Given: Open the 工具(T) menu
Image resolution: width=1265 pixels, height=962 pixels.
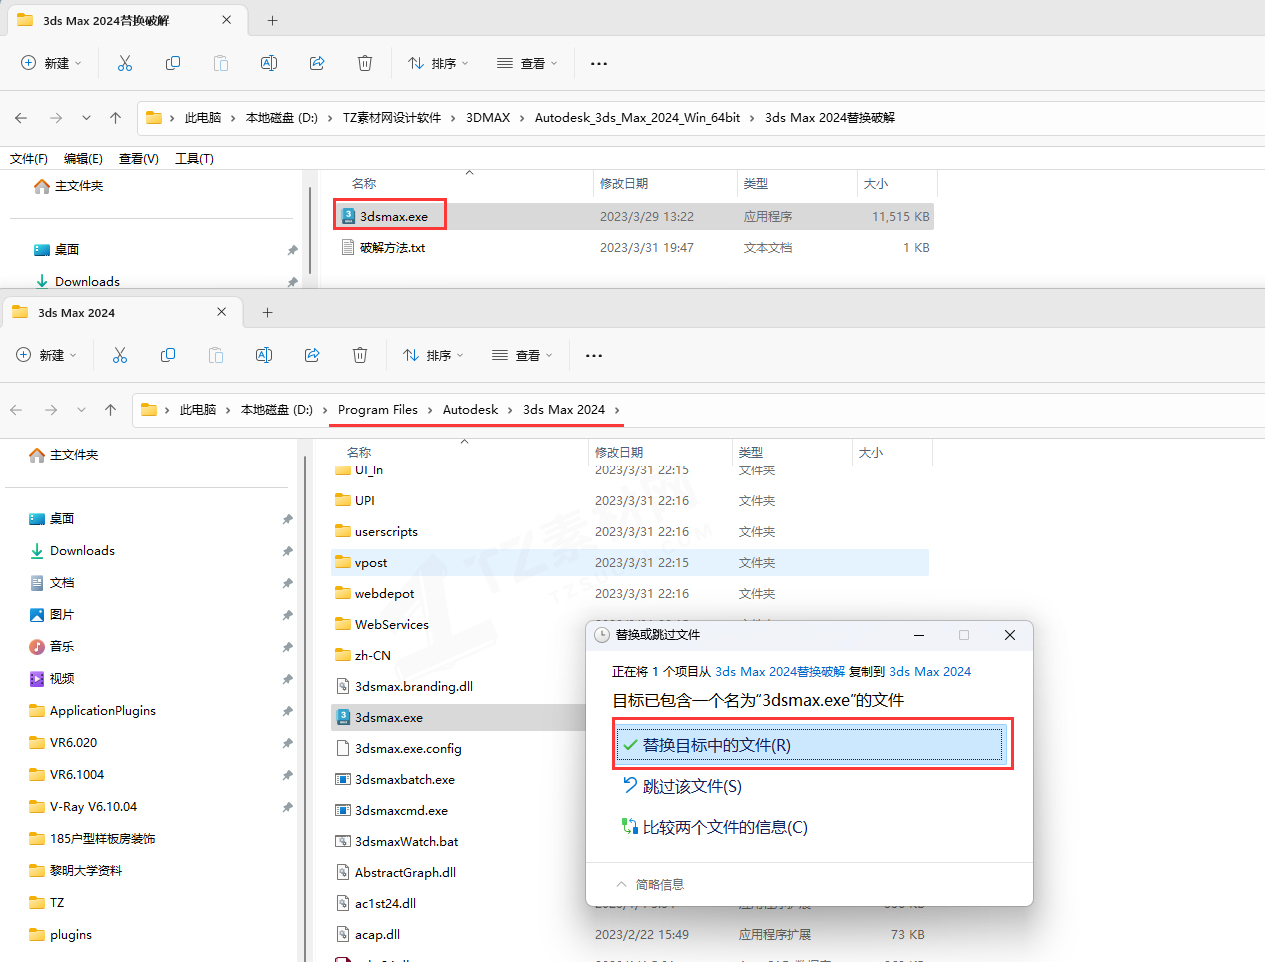Looking at the screenshot, I should coord(194,158).
